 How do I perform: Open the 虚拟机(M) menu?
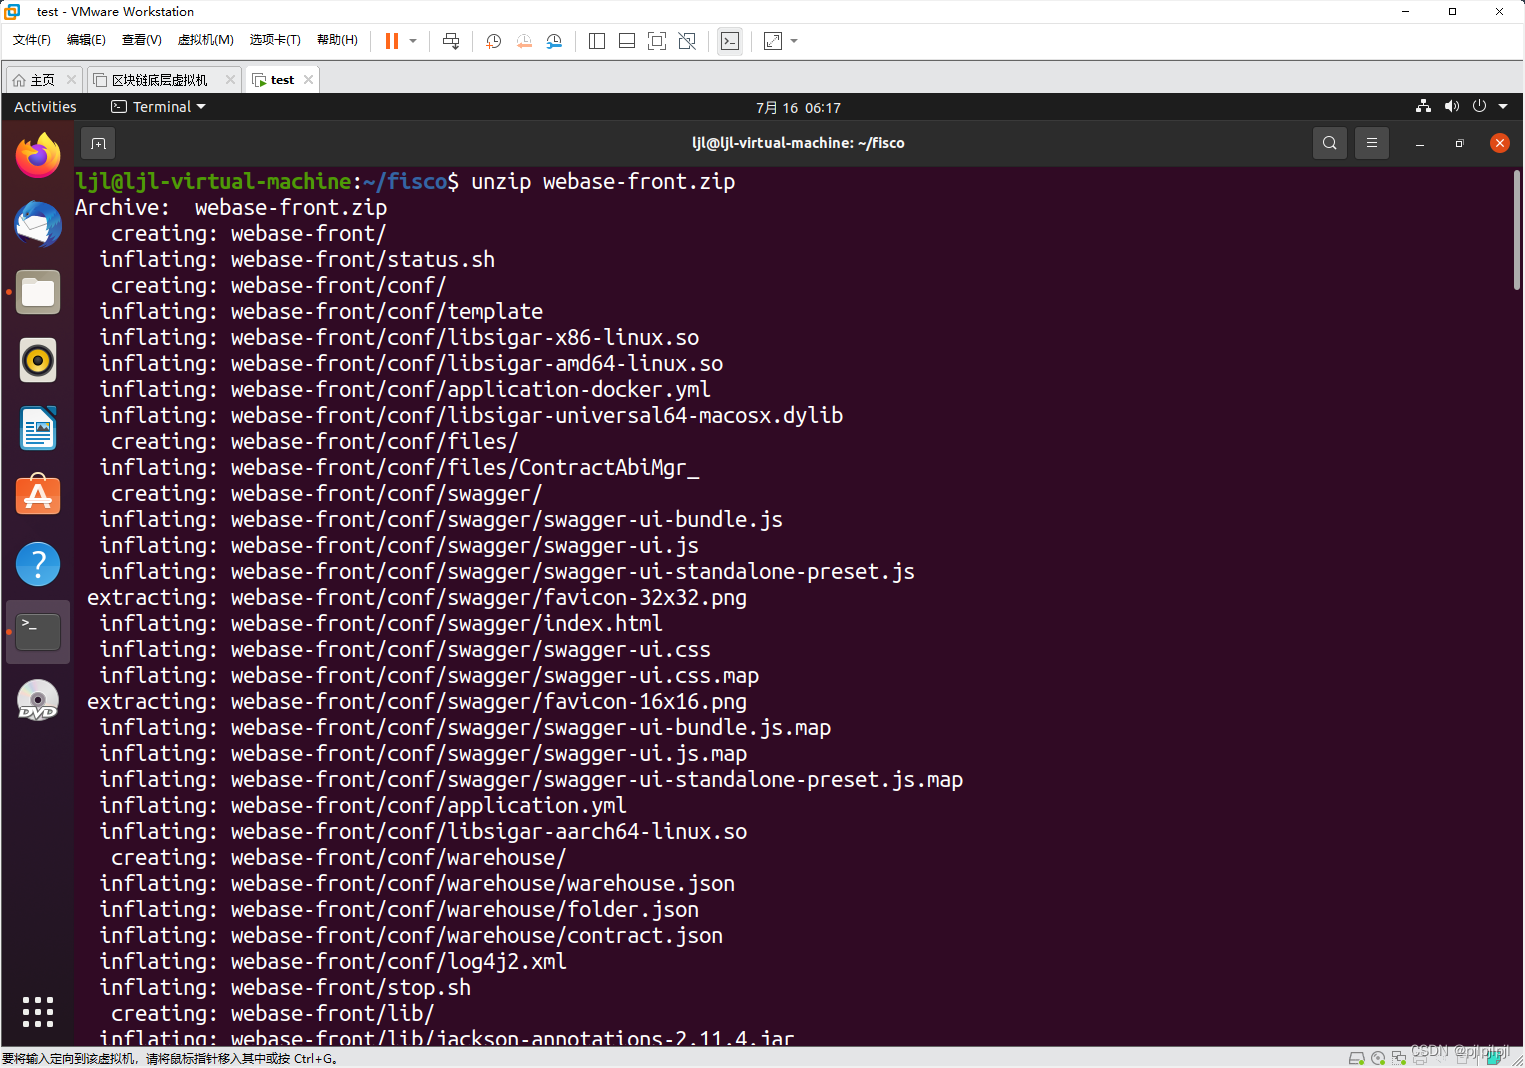pyautogui.click(x=206, y=40)
